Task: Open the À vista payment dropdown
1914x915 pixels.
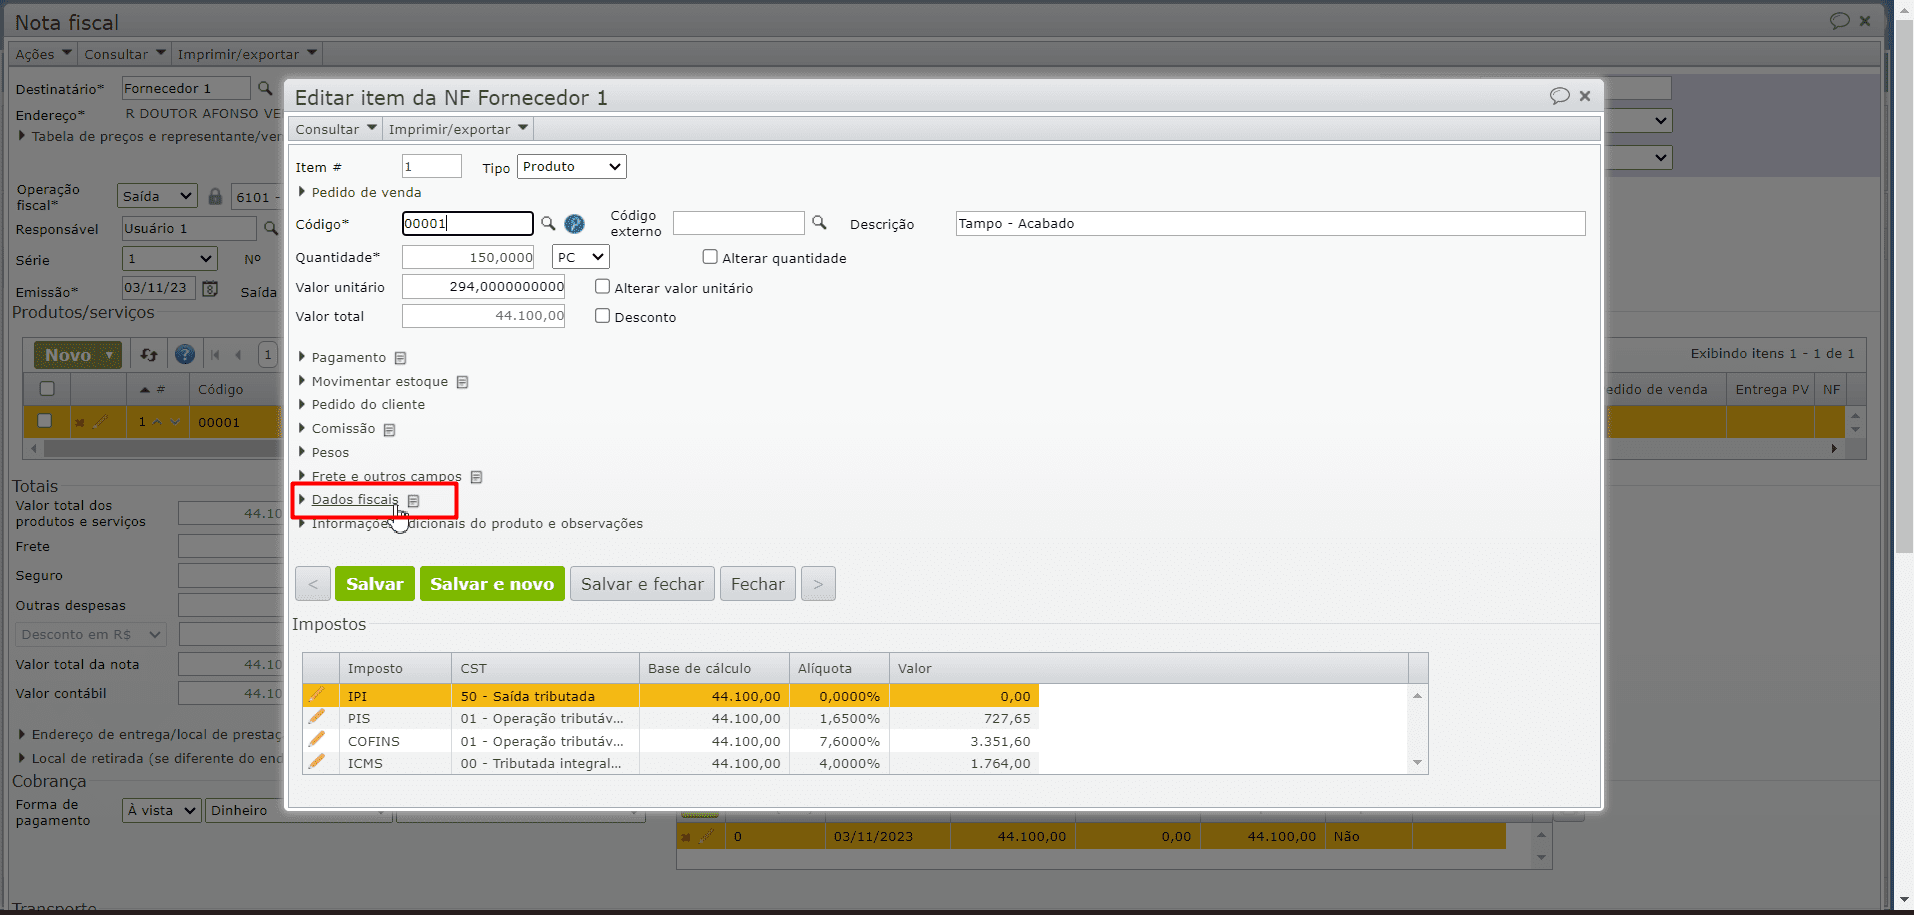Action: click(162, 810)
